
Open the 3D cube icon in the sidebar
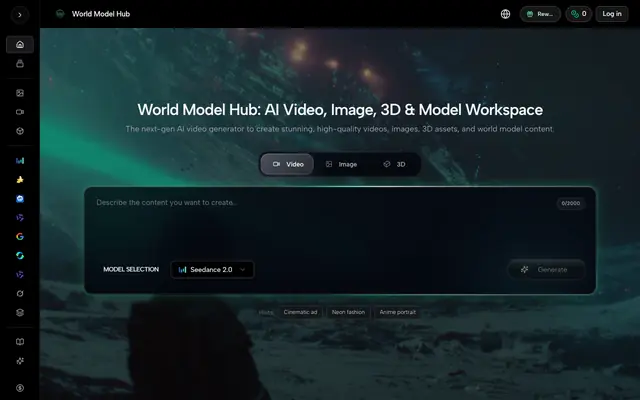pyautogui.click(x=20, y=131)
